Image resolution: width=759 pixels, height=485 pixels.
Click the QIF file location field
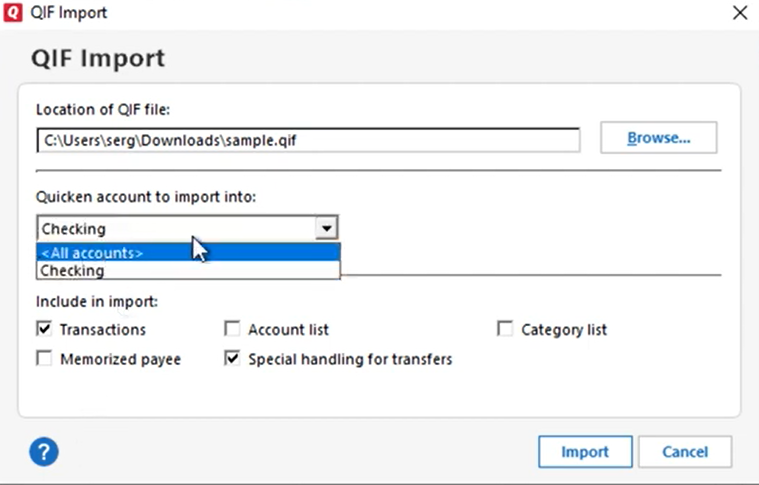[308, 140]
